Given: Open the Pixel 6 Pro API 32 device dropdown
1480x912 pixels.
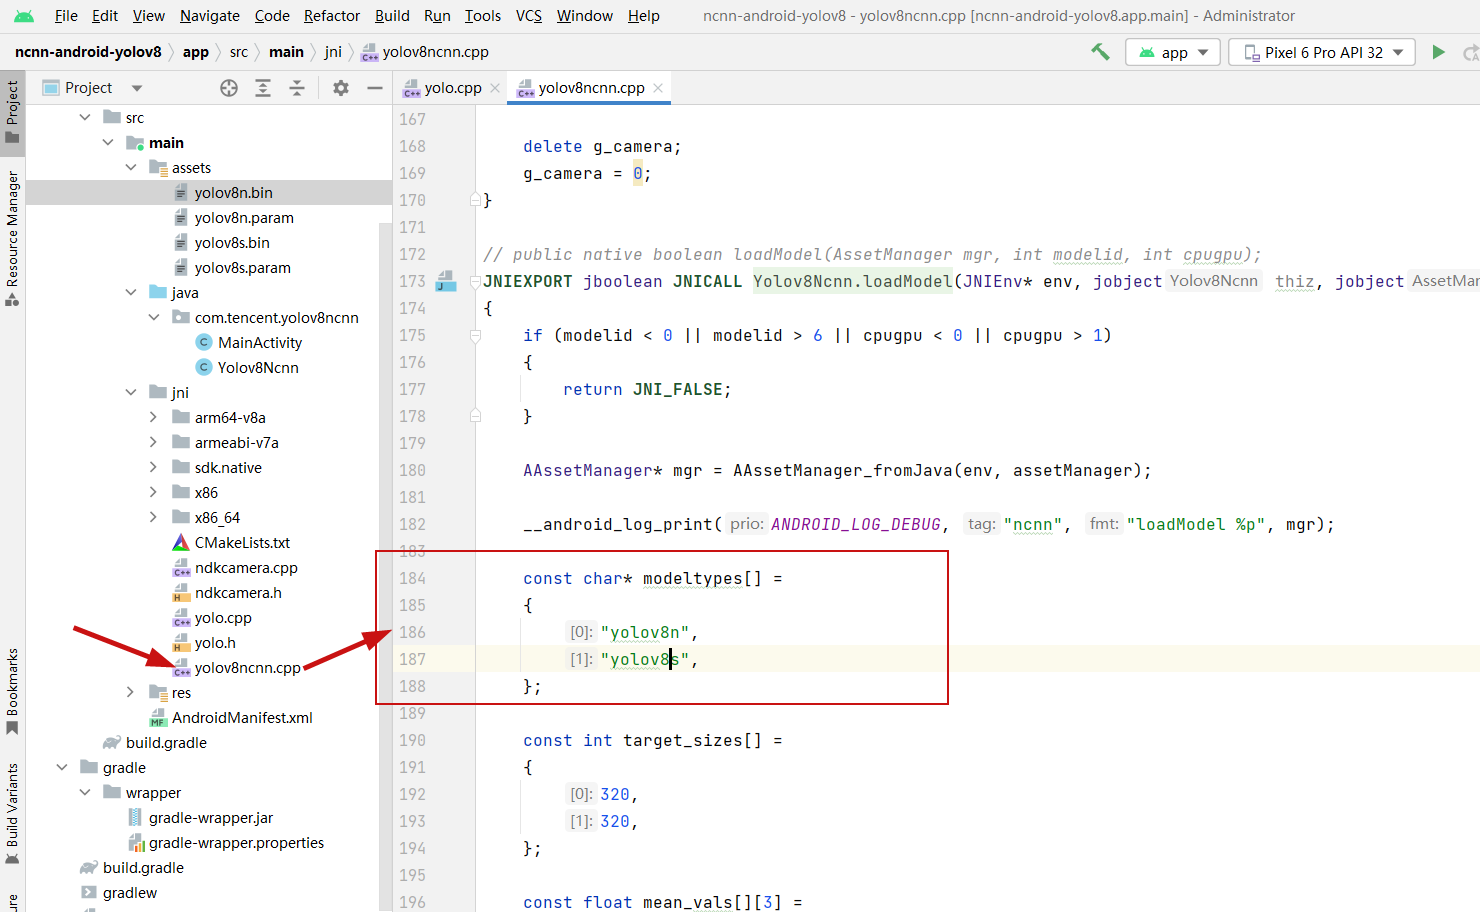Looking at the screenshot, I should (x=1322, y=52).
